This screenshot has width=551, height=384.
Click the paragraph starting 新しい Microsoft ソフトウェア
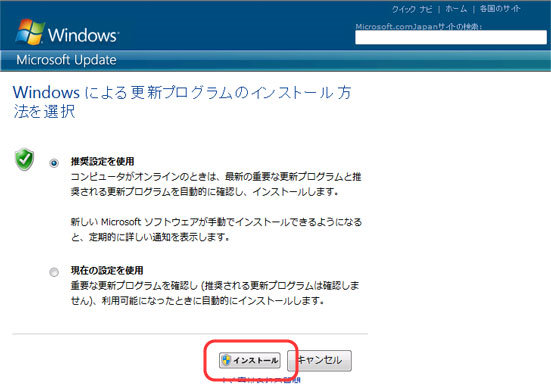pos(216,229)
